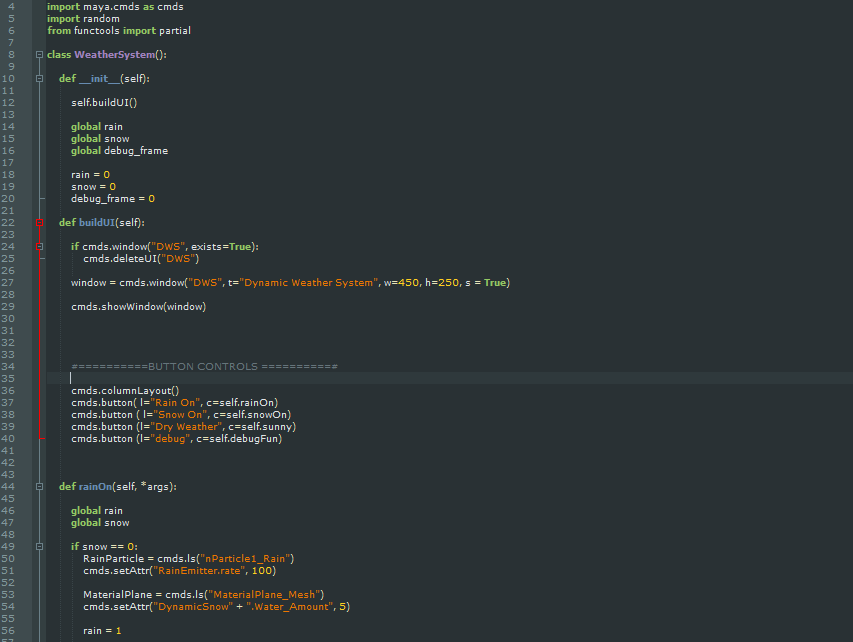The width and height of the screenshot is (853, 642).
Task: Collapse the 'if snow == 0' block fold
Action: pyautogui.click(x=38, y=546)
